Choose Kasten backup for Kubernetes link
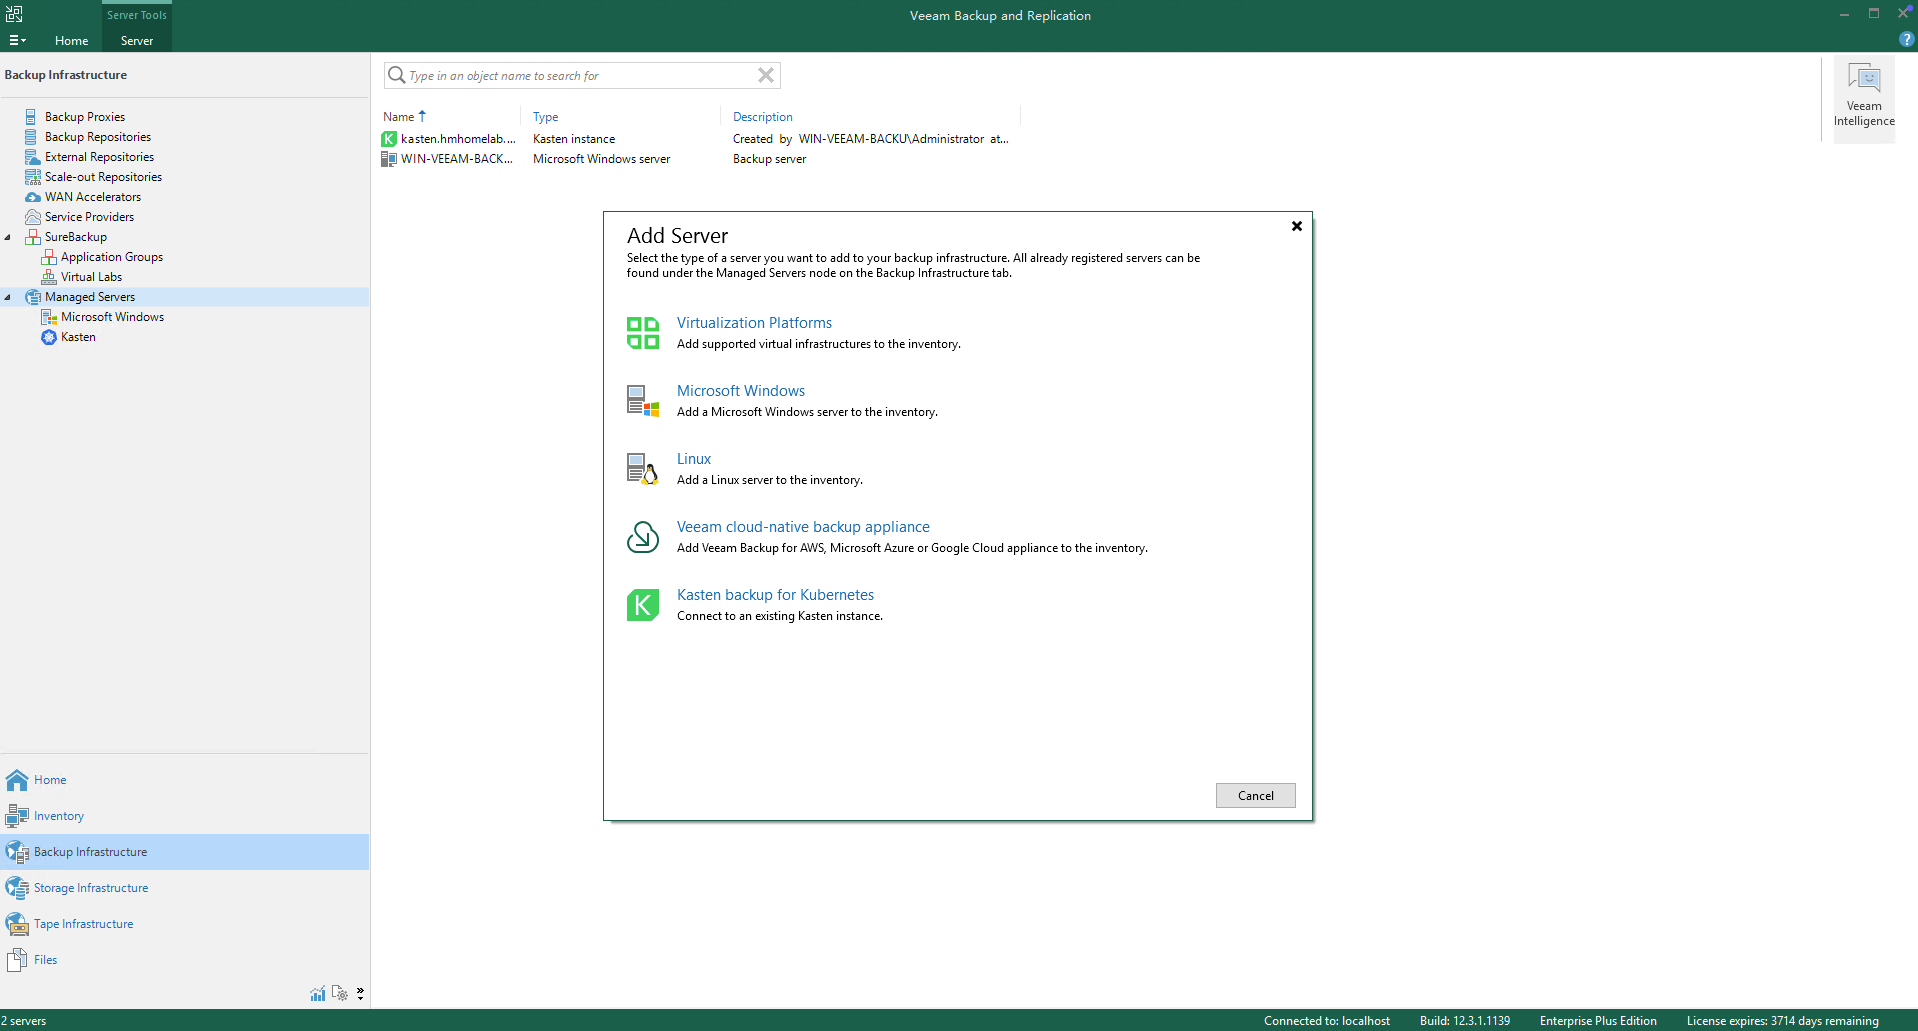This screenshot has height=1031, width=1918. 775,595
